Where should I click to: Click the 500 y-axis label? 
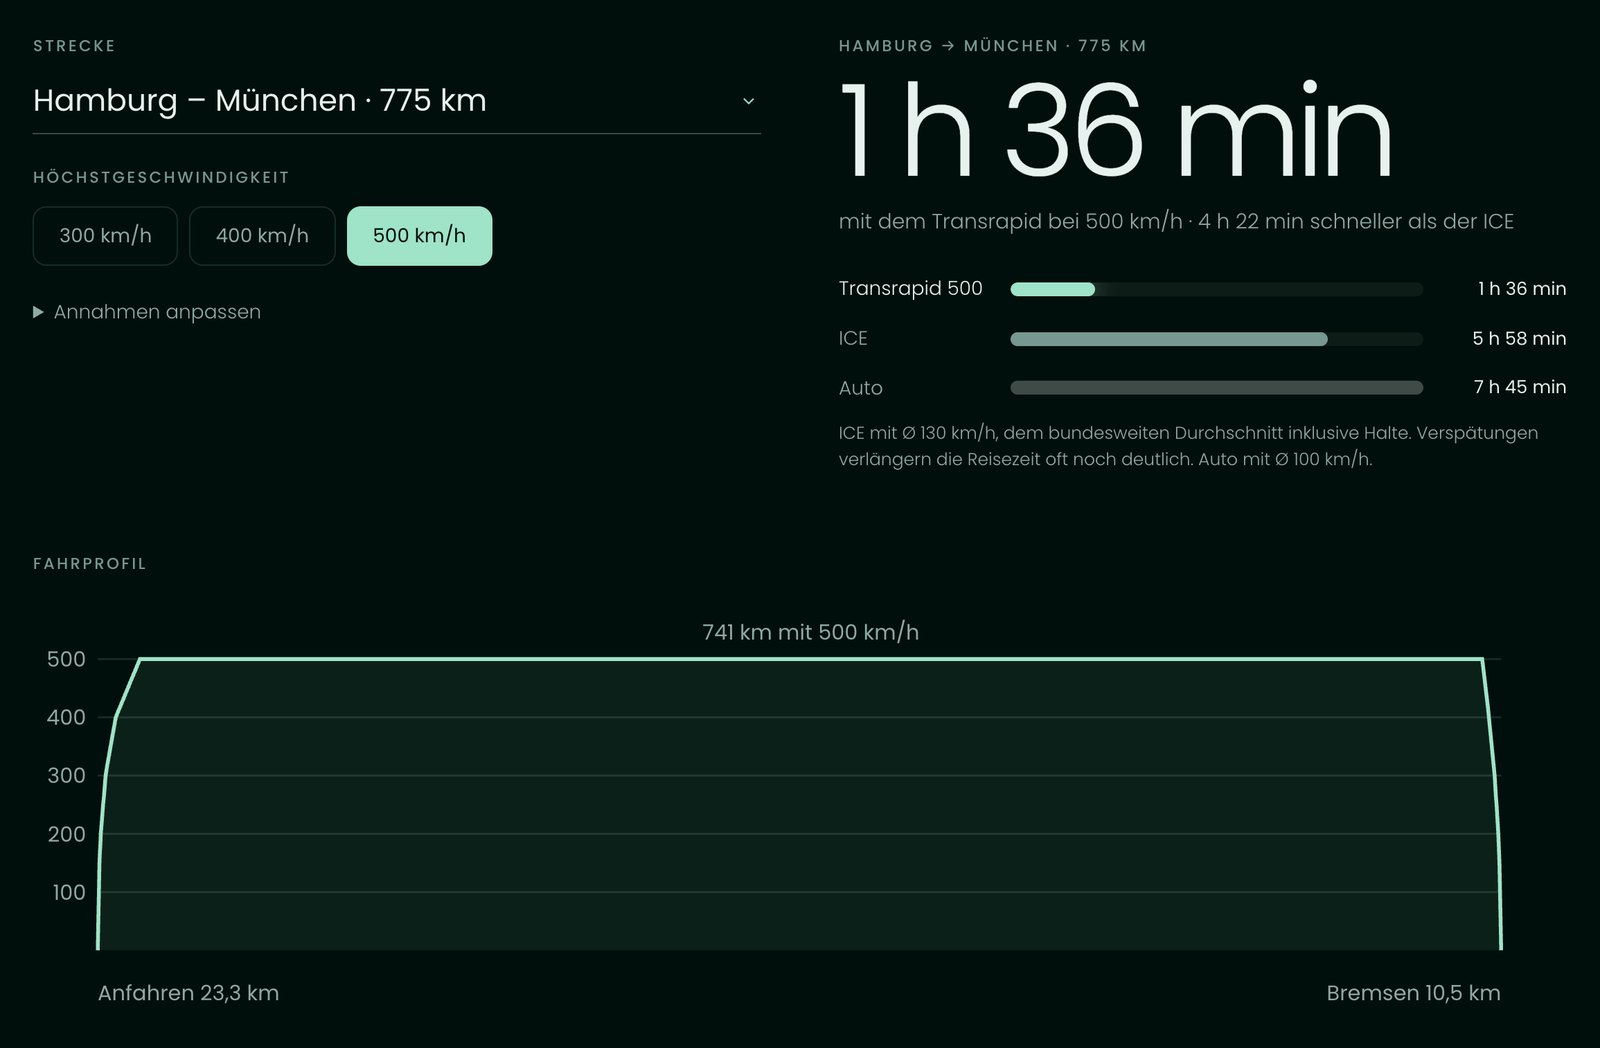point(66,659)
